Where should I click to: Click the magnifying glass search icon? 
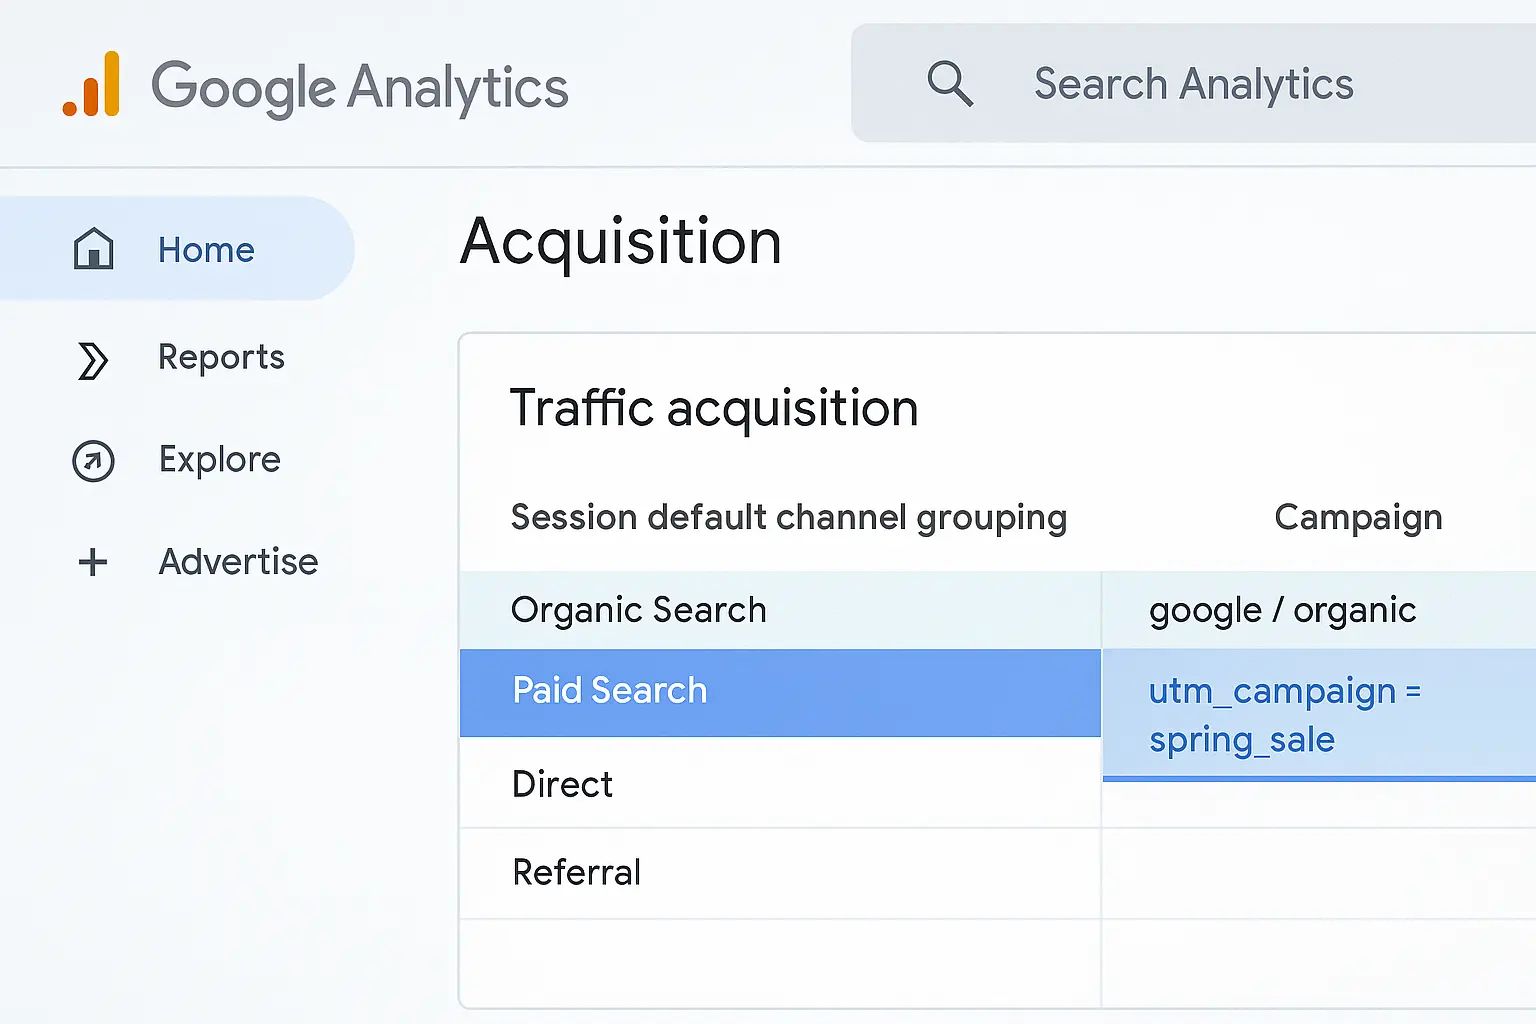tap(949, 84)
